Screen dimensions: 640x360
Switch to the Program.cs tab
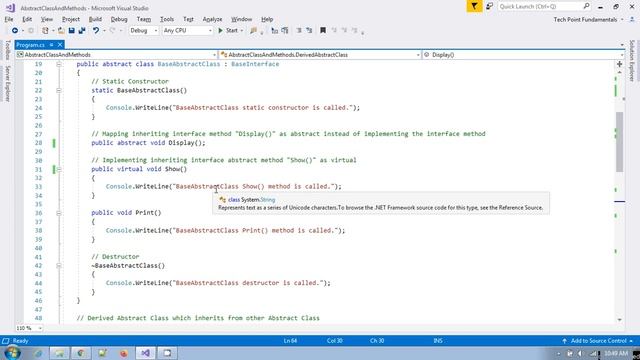click(31, 44)
